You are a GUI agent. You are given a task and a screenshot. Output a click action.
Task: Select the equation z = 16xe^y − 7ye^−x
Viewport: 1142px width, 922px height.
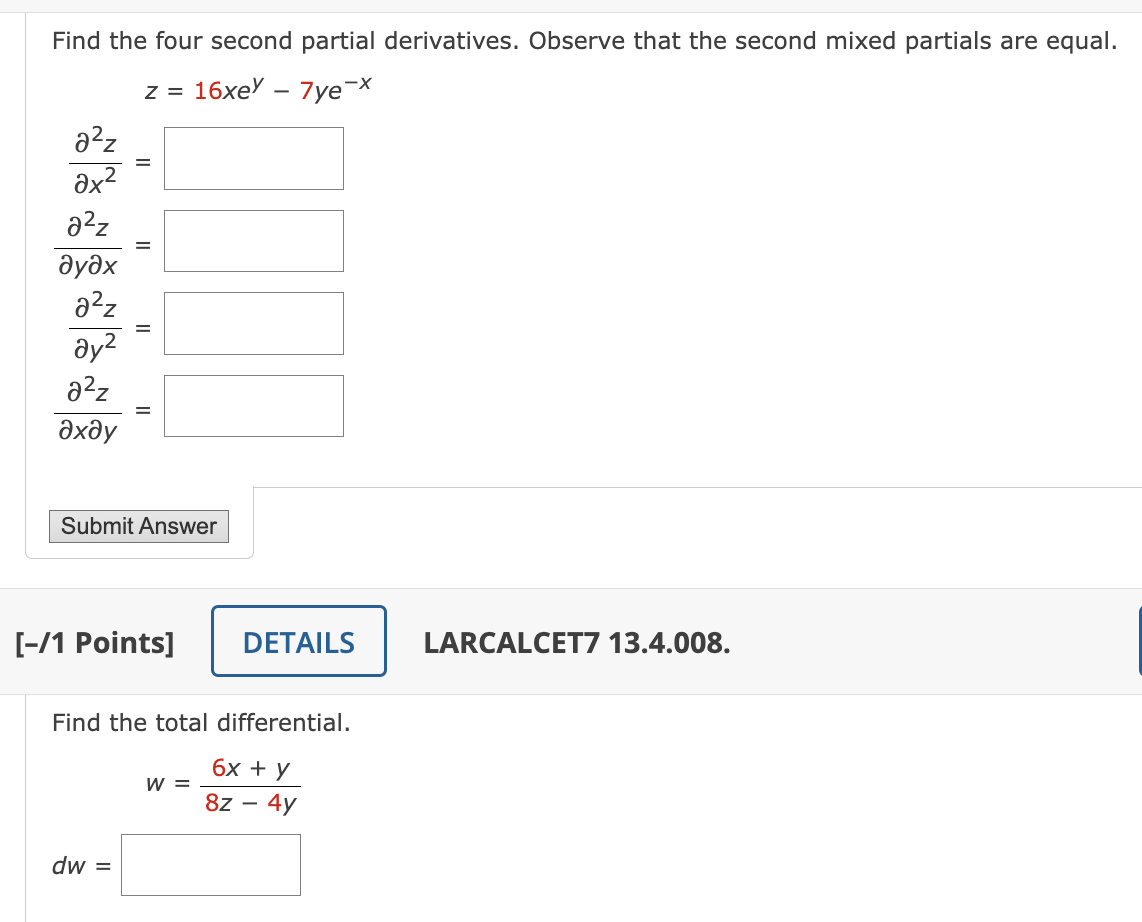click(x=258, y=87)
